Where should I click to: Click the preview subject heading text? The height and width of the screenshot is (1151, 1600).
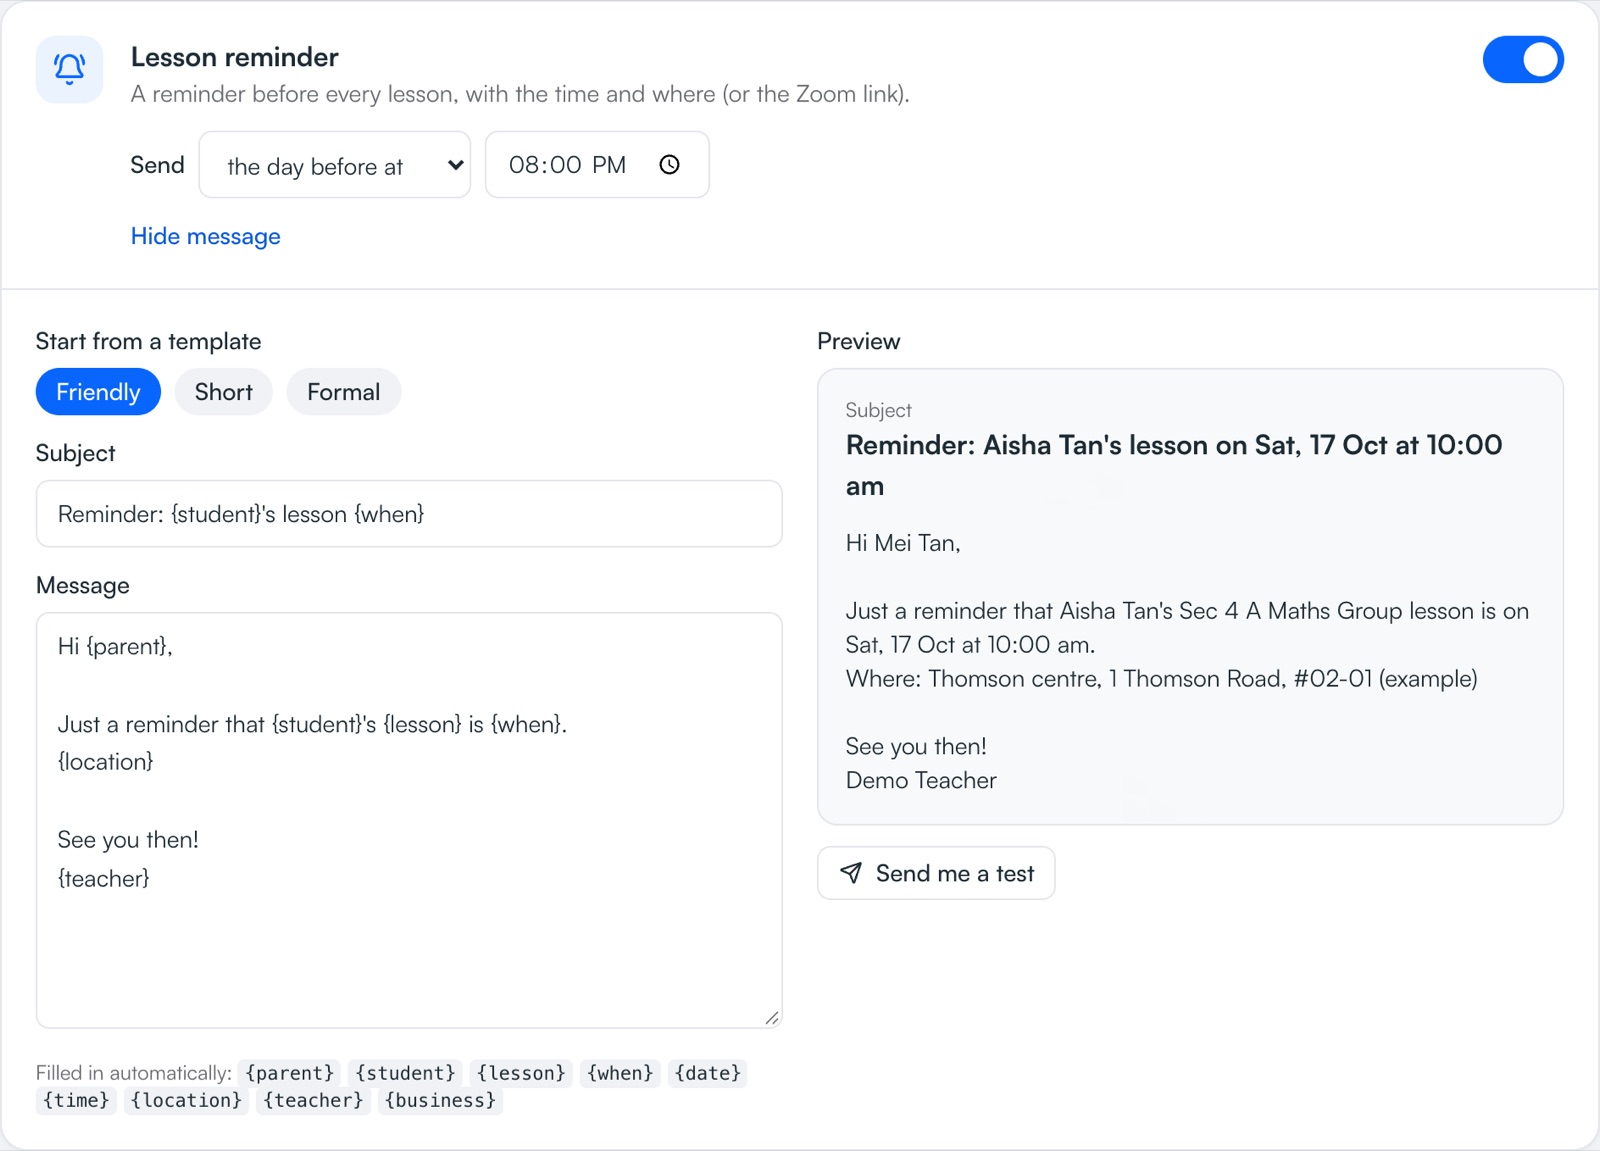coord(1174,465)
